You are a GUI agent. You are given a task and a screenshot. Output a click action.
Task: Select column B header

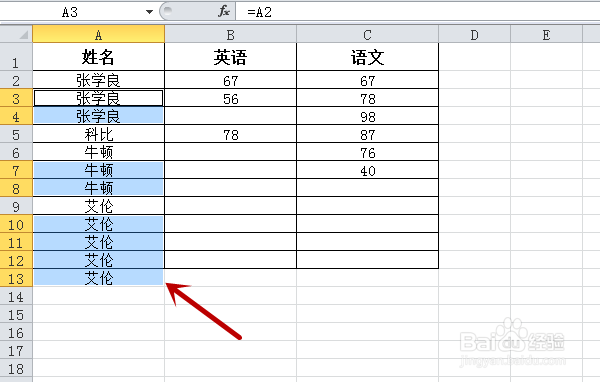[230, 34]
